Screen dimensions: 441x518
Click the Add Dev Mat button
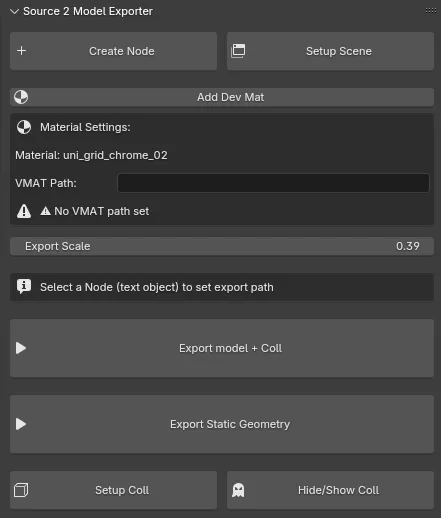222,97
